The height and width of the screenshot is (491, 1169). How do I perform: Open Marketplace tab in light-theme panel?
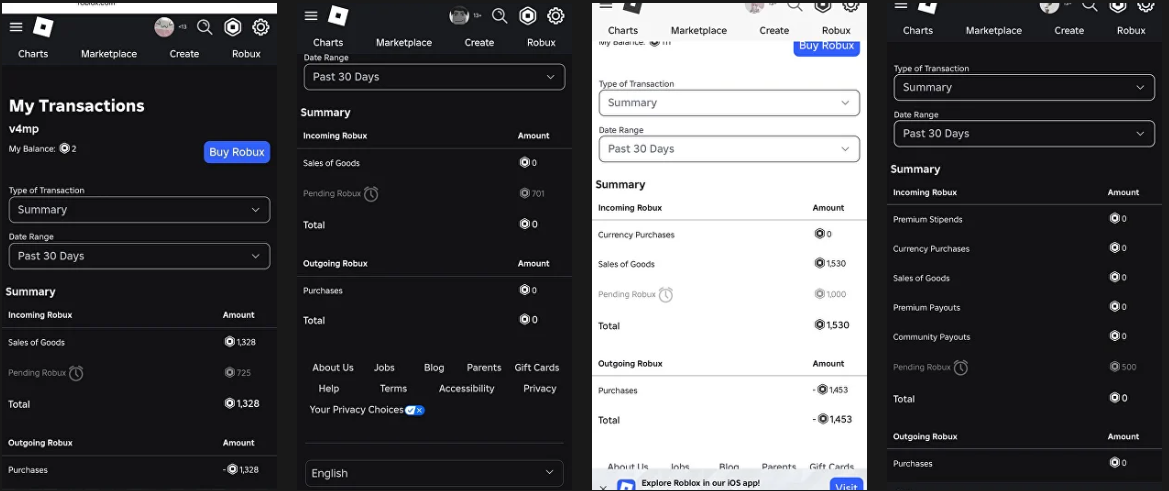click(x=699, y=31)
